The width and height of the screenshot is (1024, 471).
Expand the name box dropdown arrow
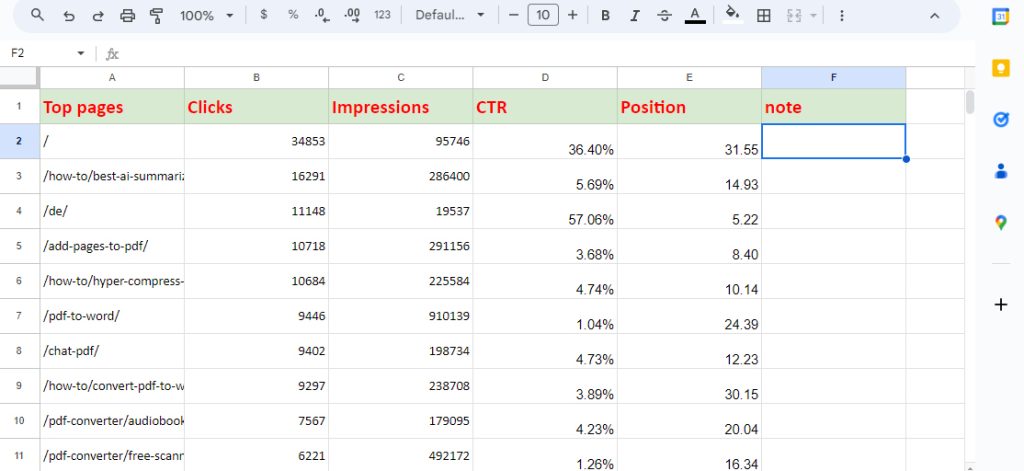pyautogui.click(x=81, y=54)
